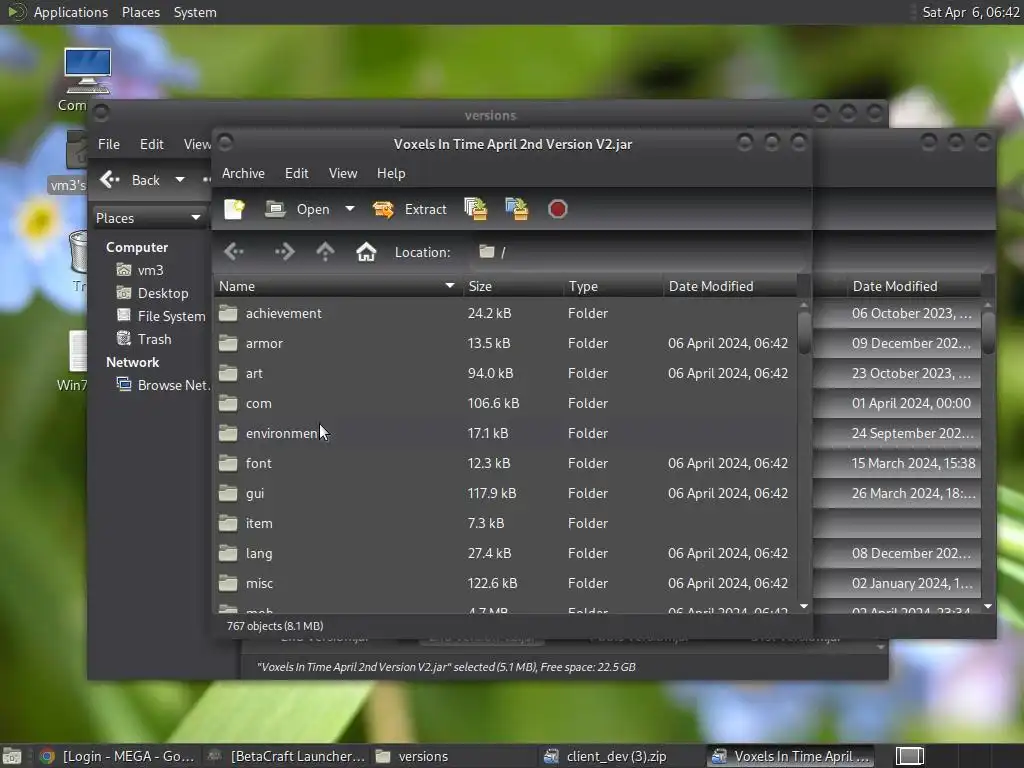Image resolution: width=1024 pixels, height=768 pixels.
Task: Select the item folder
Action: 504,524
